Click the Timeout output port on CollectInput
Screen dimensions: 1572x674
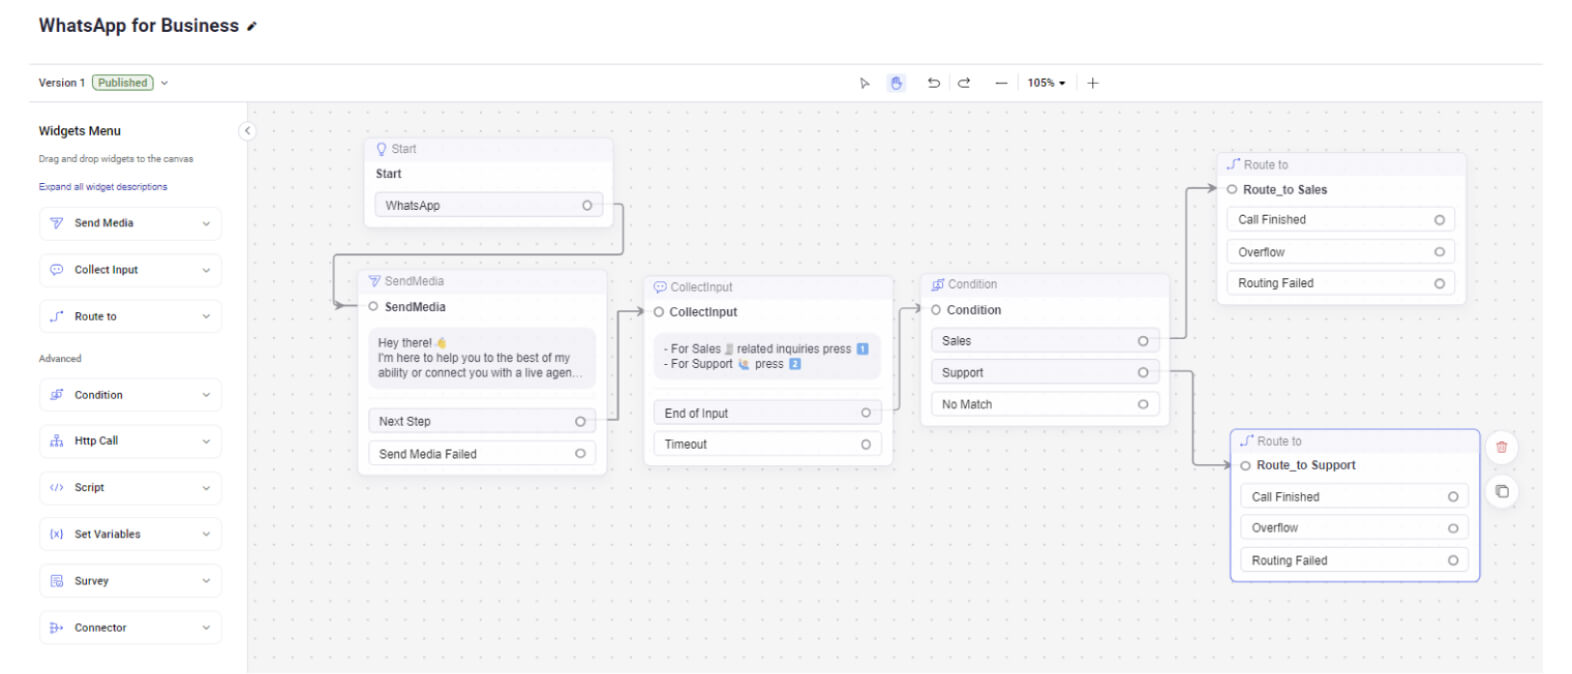[866, 445]
